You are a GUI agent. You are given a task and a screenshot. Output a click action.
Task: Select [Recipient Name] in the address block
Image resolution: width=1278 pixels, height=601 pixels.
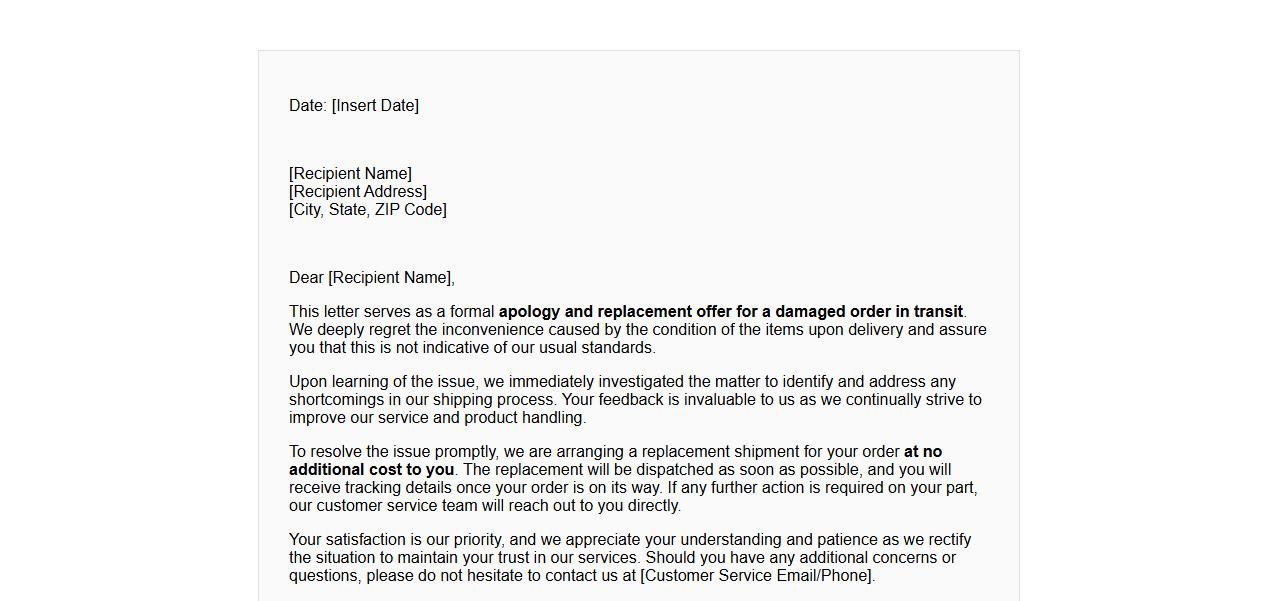[350, 174]
